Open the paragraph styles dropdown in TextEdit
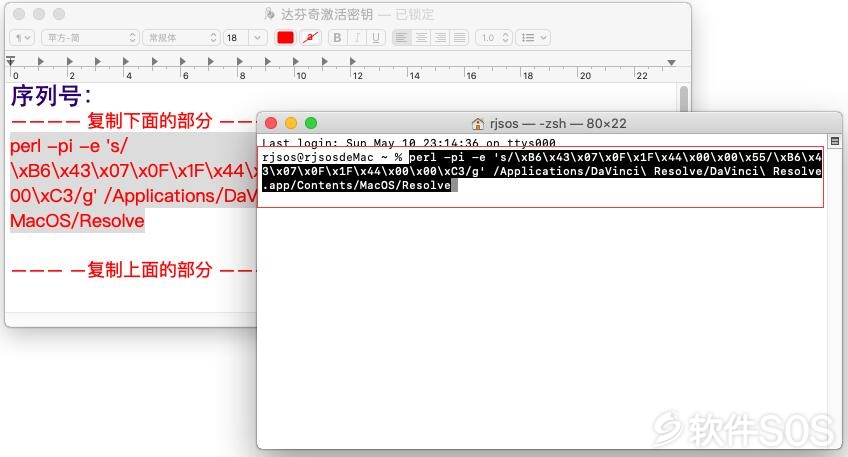The image size is (848, 457). click(x=22, y=37)
